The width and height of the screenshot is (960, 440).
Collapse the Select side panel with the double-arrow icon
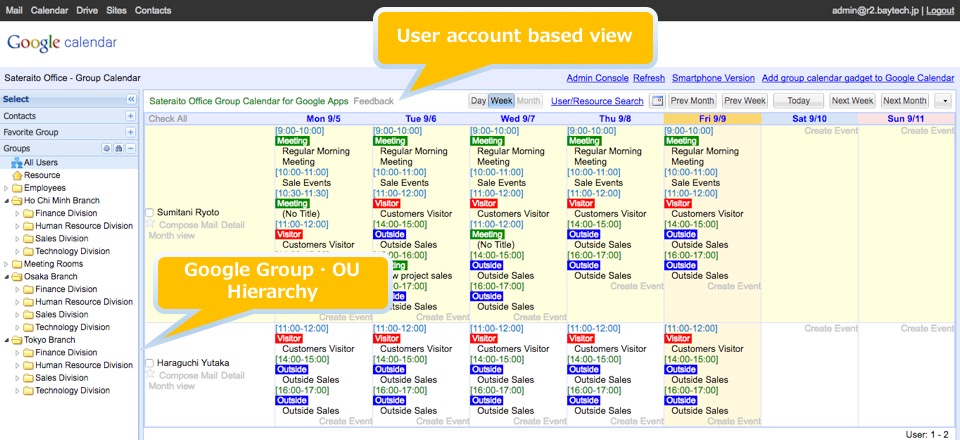130,99
